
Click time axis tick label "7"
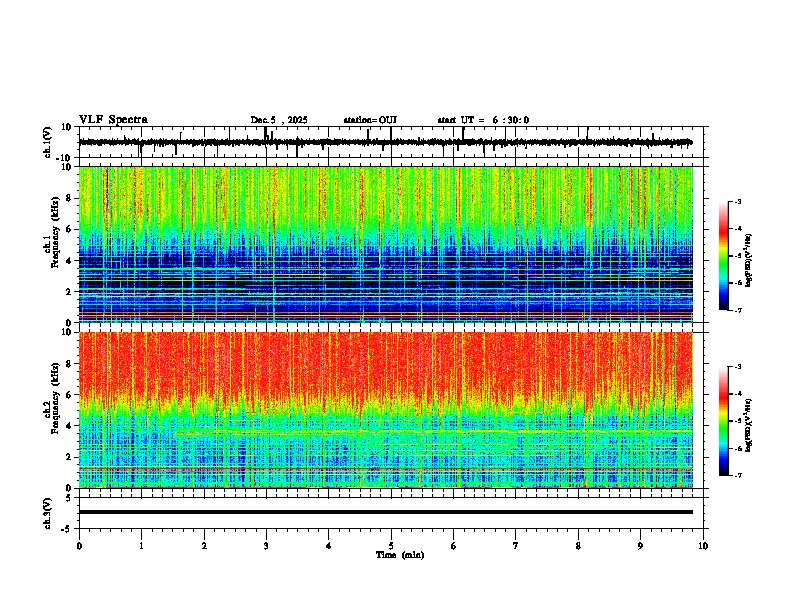coord(516,546)
